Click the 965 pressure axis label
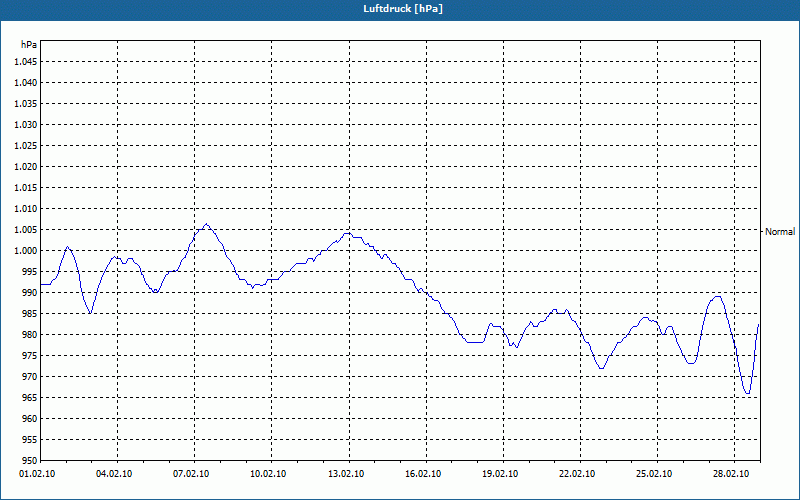Viewport: 800px width, 500px height. pyautogui.click(x=30, y=397)
